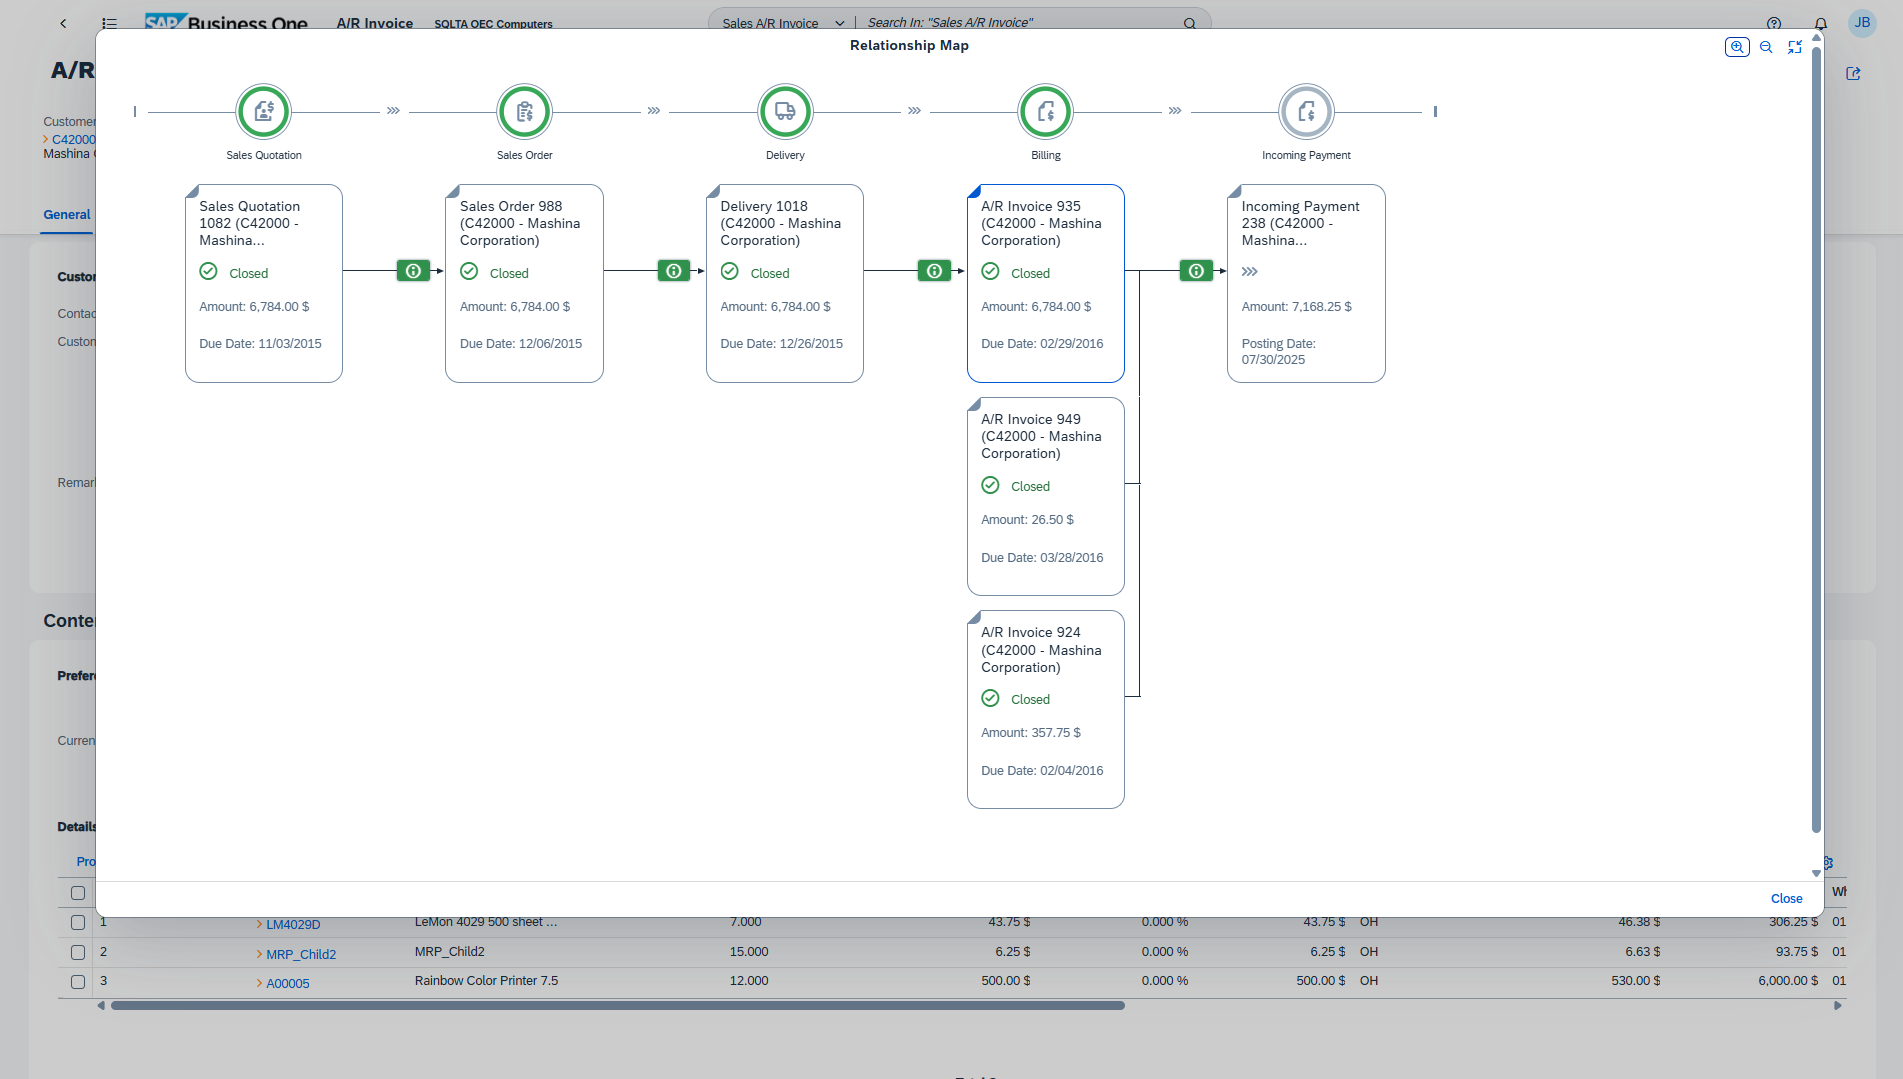This screenshot has width=1903, height=1079.
Task: Click the Incoming Payment stage icon
Action: pos(1306,111)
